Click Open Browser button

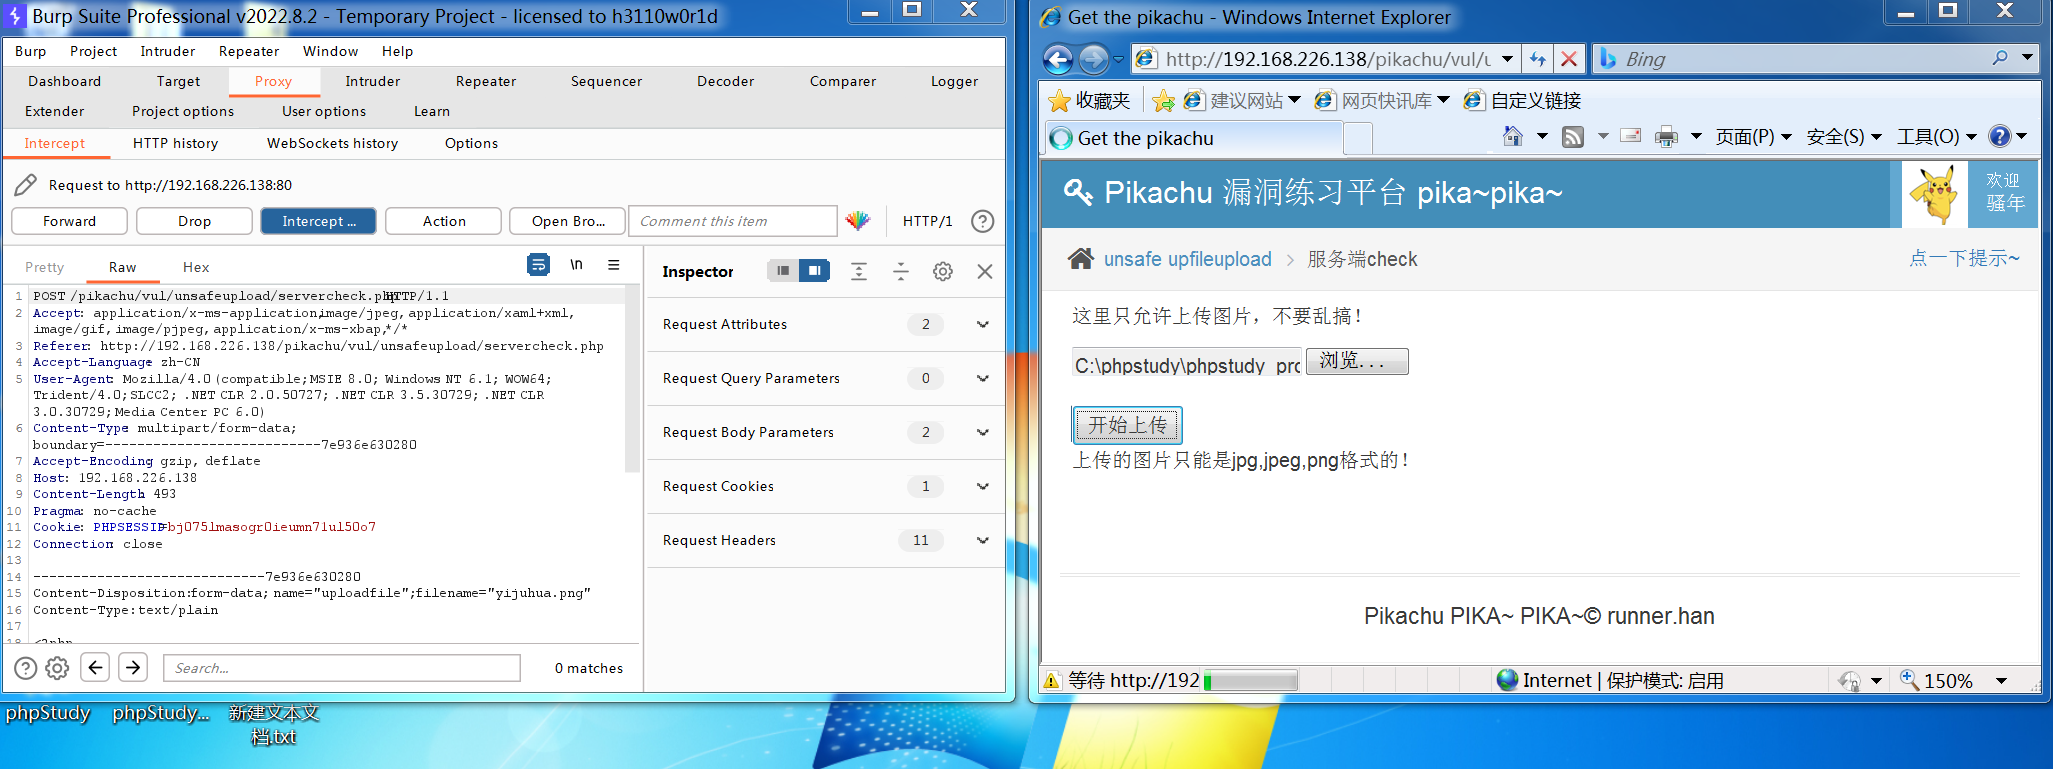coord(567,221)
